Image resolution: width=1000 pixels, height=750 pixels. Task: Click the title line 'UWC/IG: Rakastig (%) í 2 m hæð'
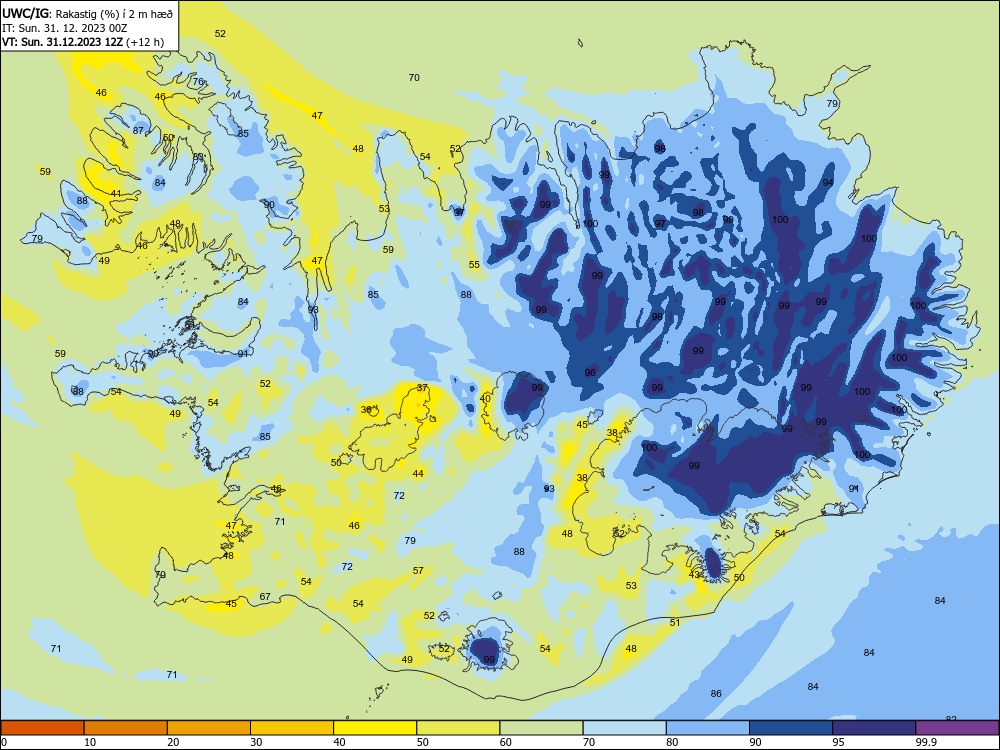(x=87, y=12)
